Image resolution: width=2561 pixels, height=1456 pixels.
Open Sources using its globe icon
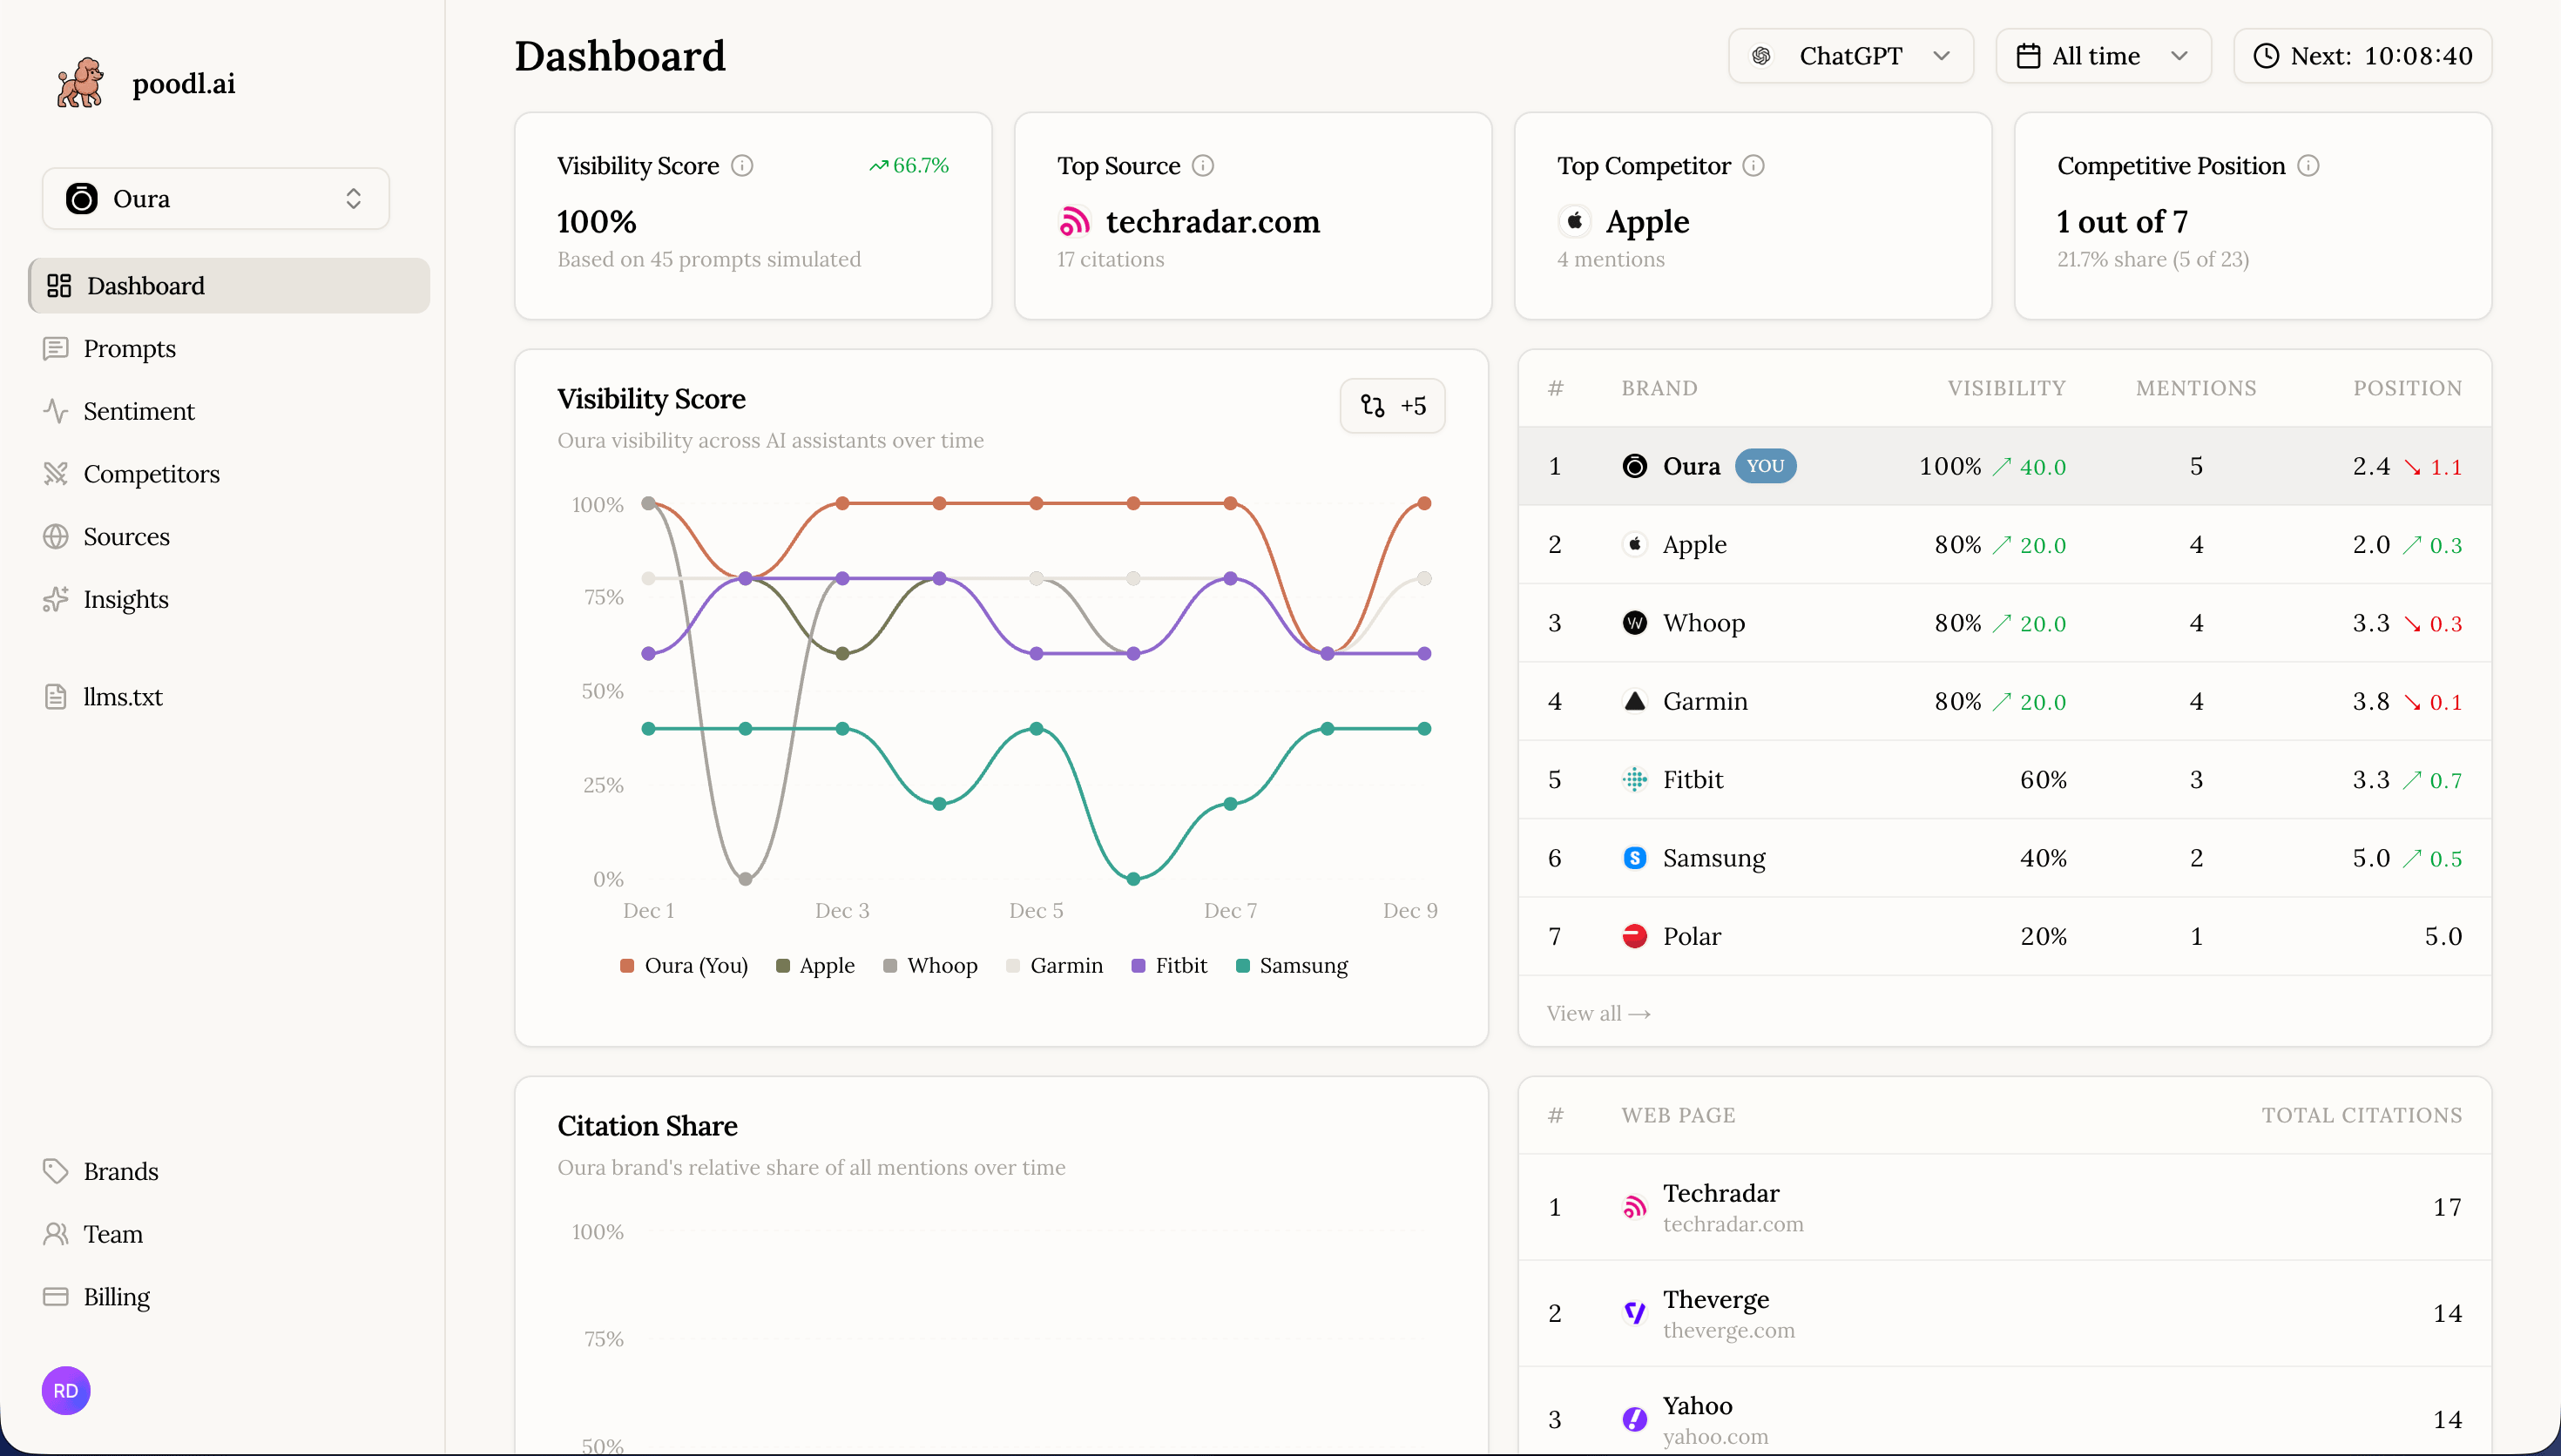[x=57, y=536]
